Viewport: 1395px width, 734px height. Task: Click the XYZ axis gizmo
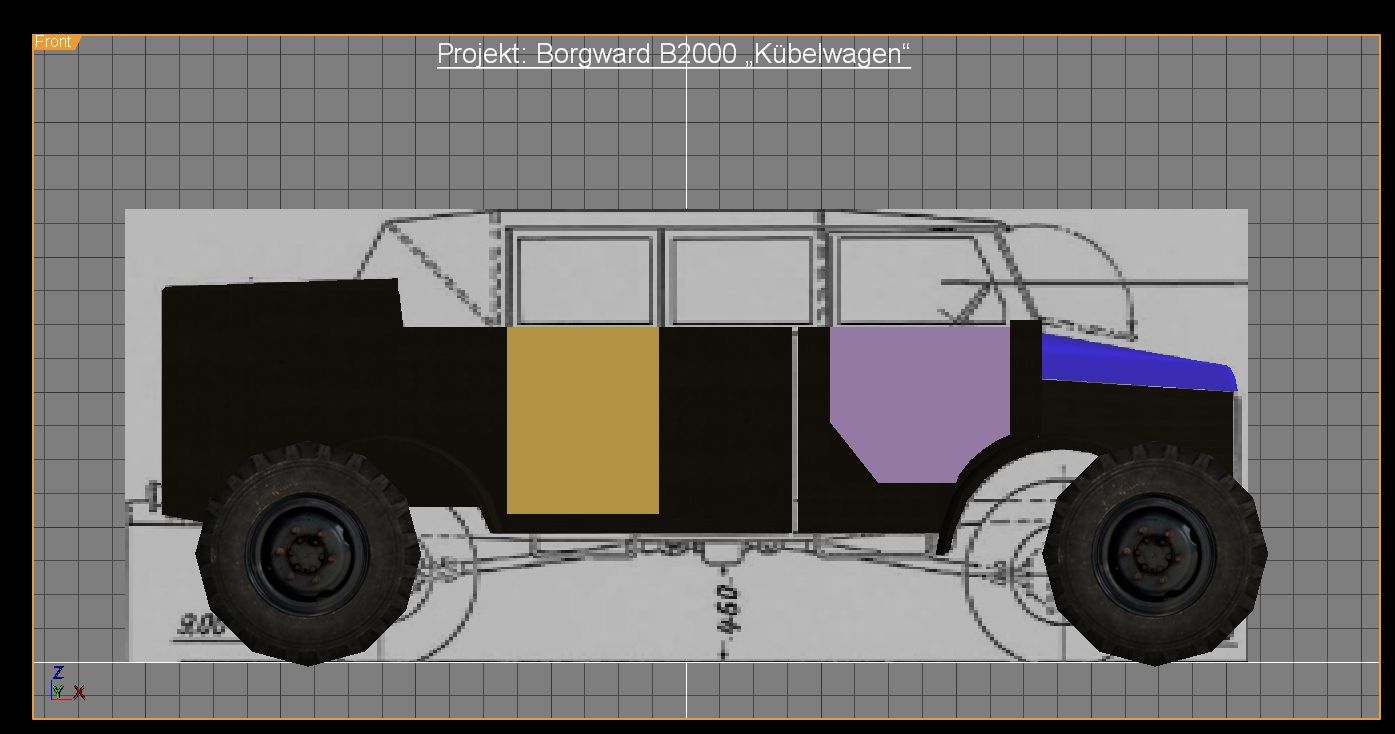(67, 684)
